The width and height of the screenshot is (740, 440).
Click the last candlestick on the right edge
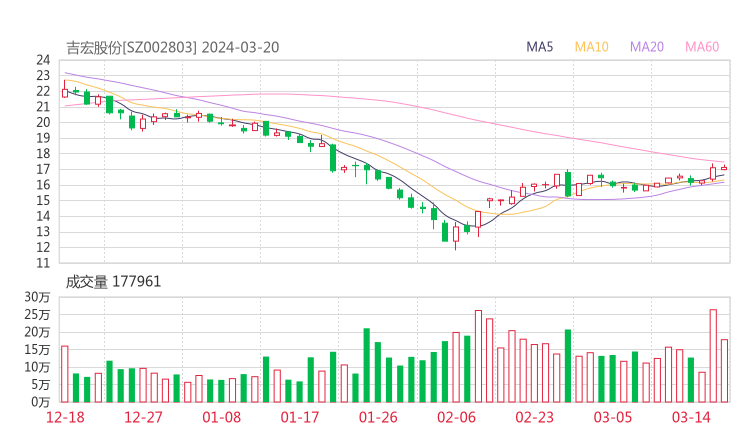click(724, 168)
